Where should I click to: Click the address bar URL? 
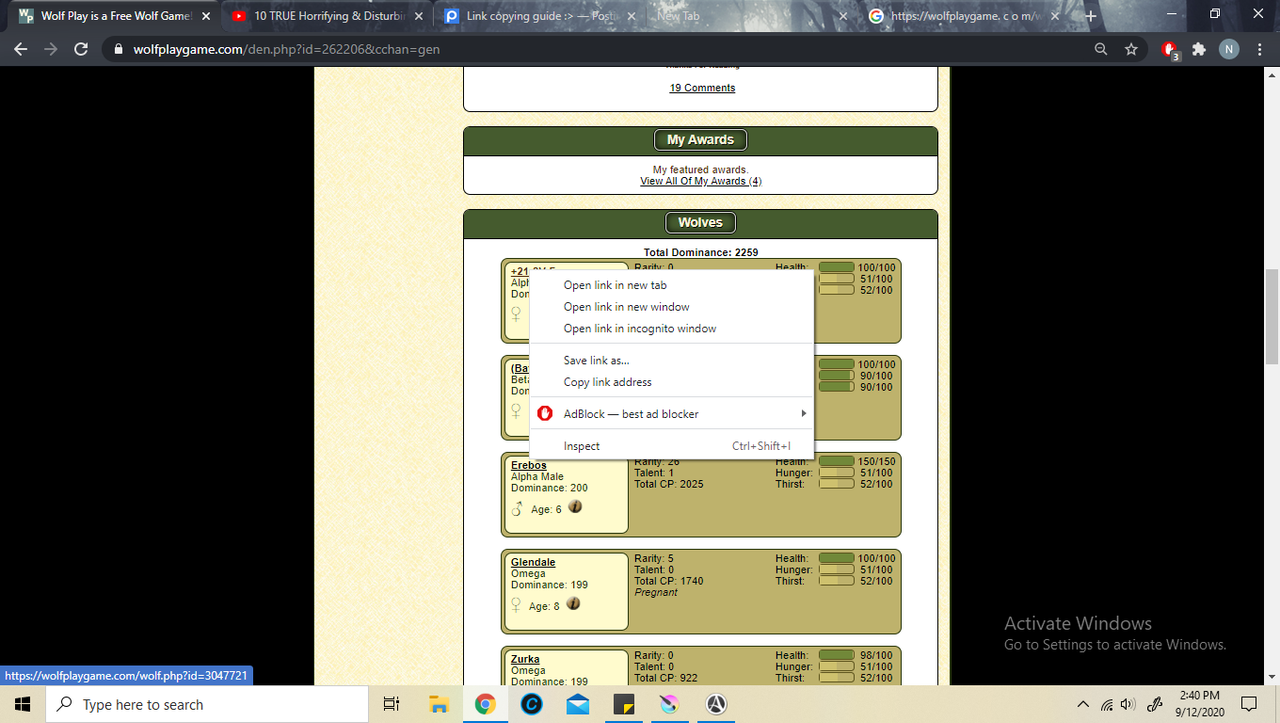[x=285, y=49]
